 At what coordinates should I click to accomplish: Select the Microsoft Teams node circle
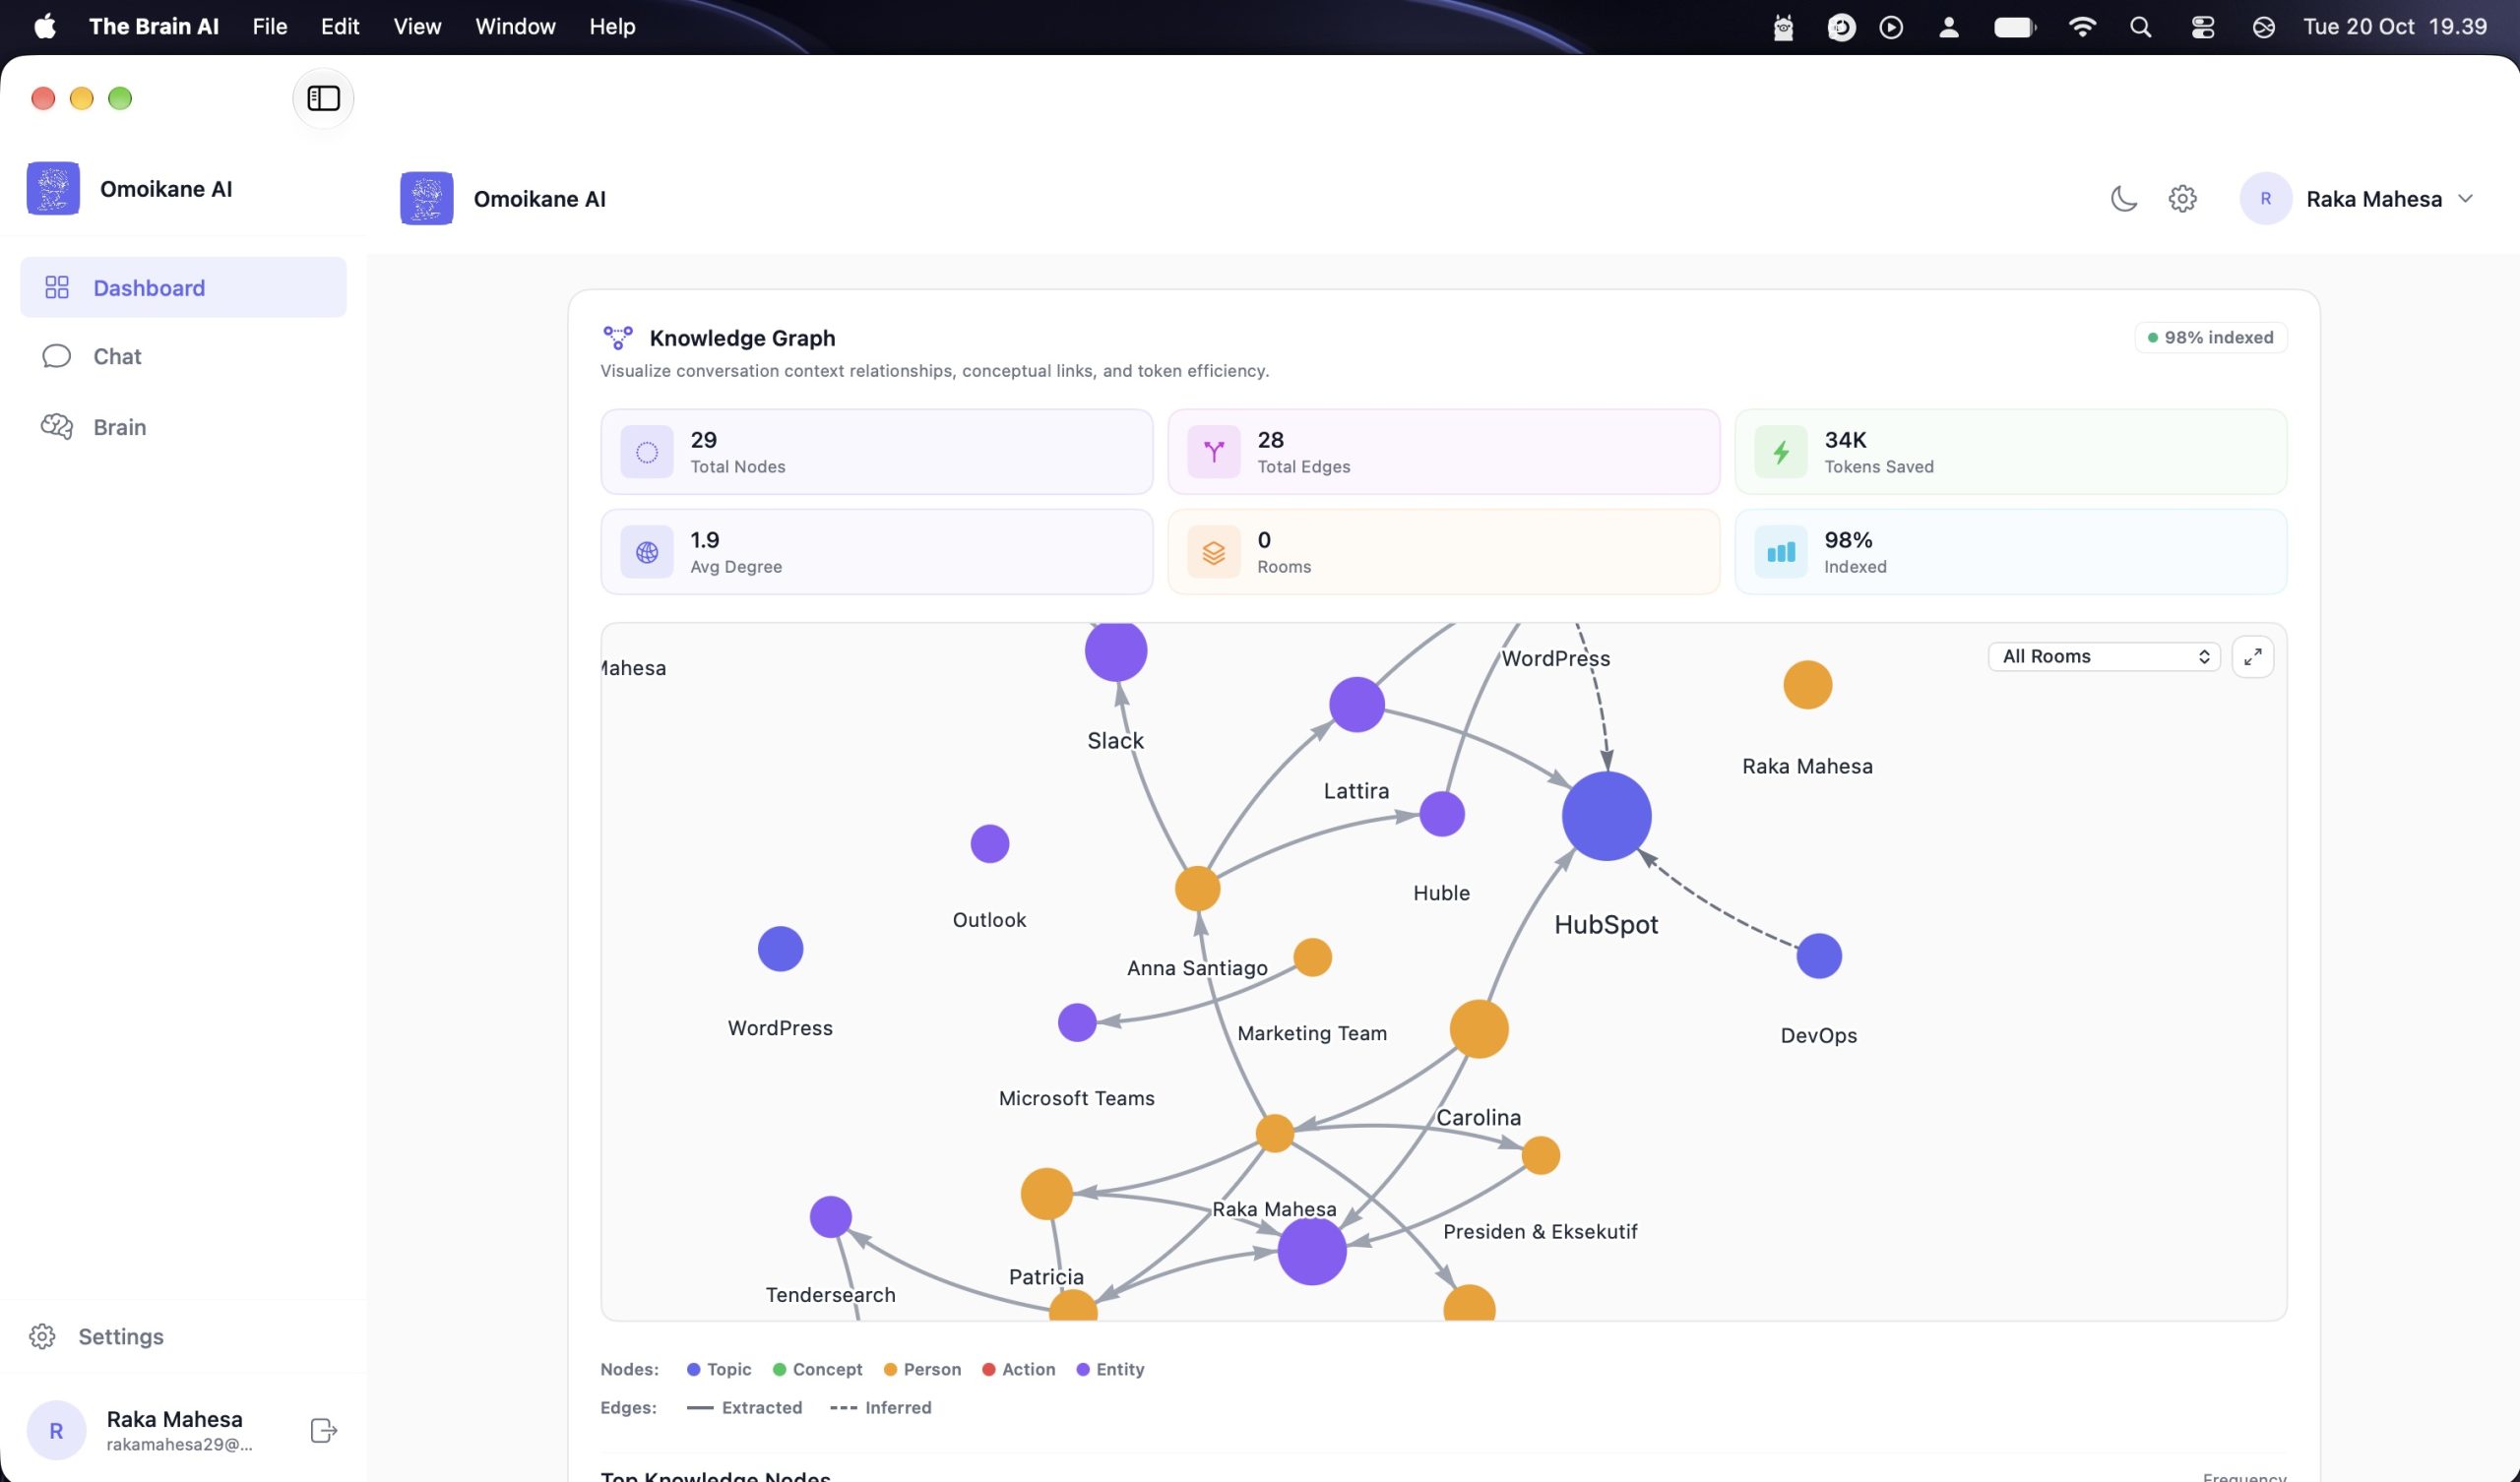pyautogui.click(x=1076, y=1022)
